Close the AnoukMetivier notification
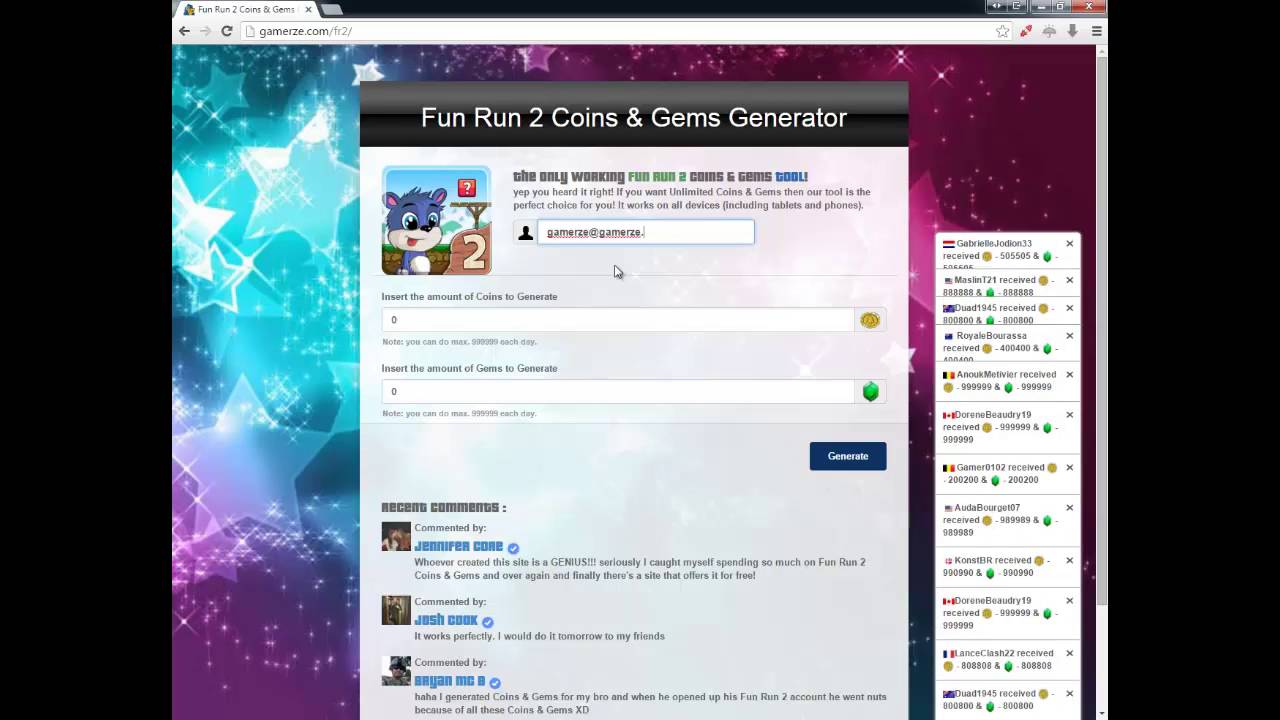 pyautogui.click(x=1069, y=375)
